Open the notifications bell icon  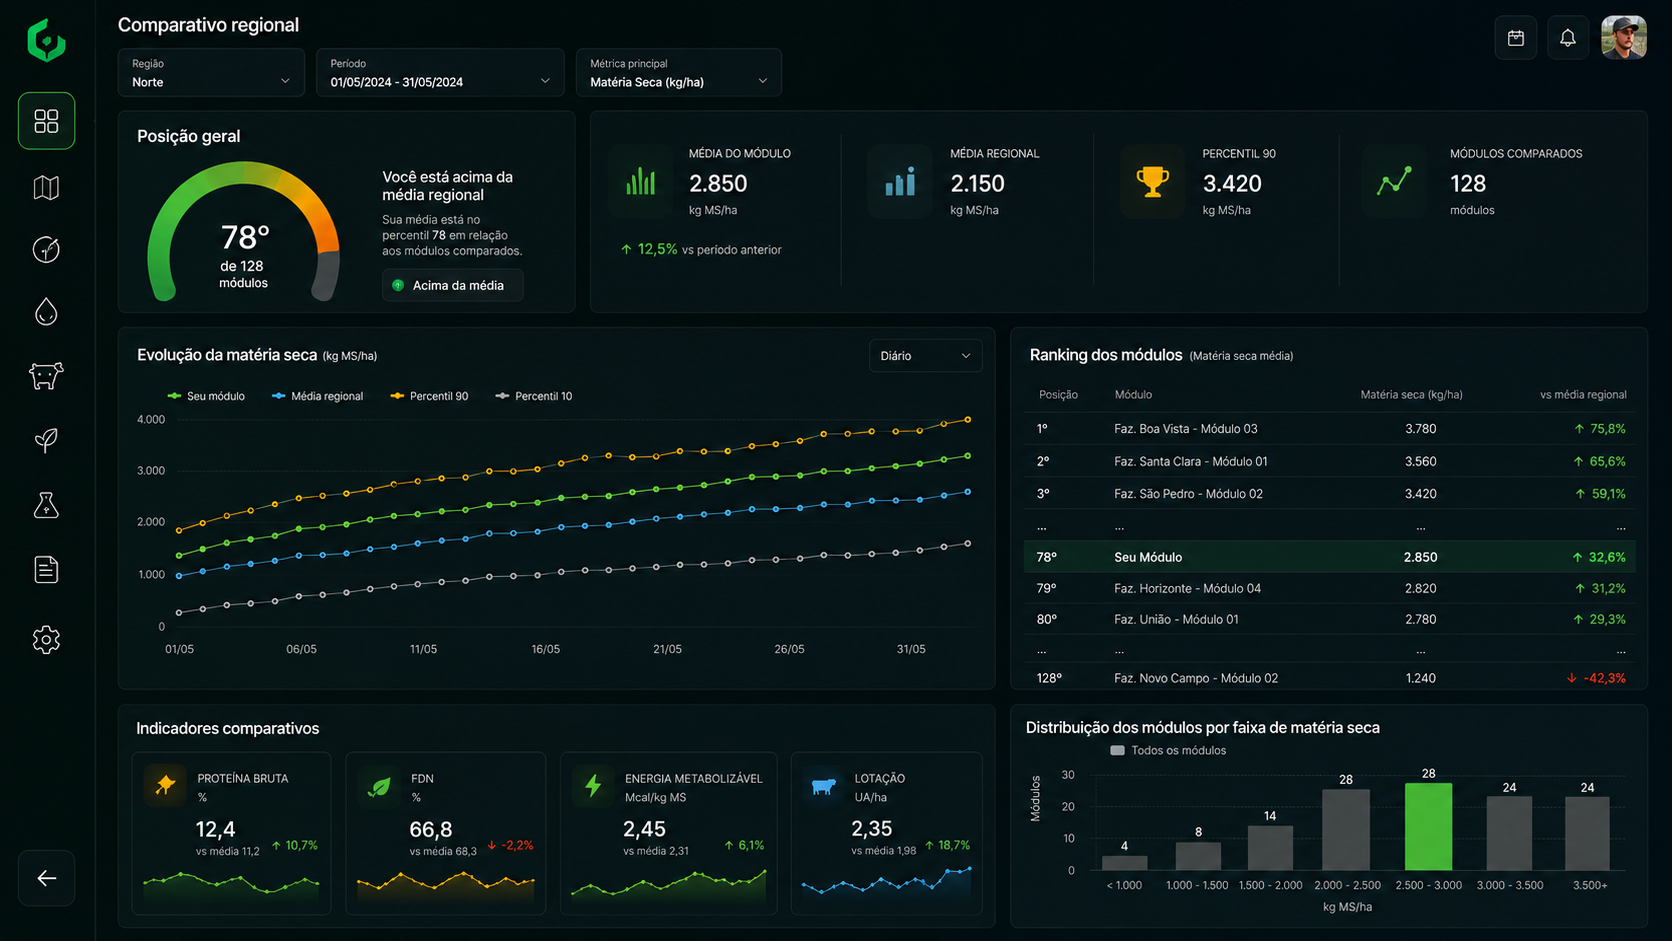[x=1568, y=38]
